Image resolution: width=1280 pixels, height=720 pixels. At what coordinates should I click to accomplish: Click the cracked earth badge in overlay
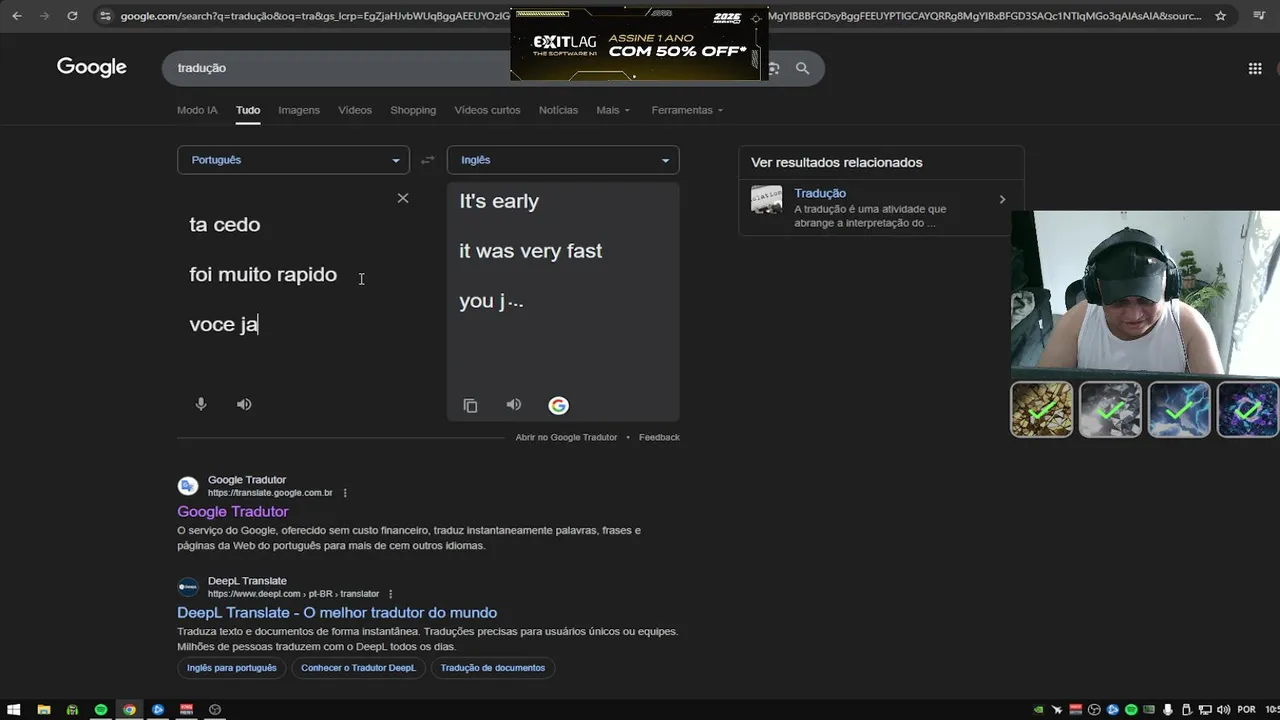pyautogui.click(x=1042, y=409)
